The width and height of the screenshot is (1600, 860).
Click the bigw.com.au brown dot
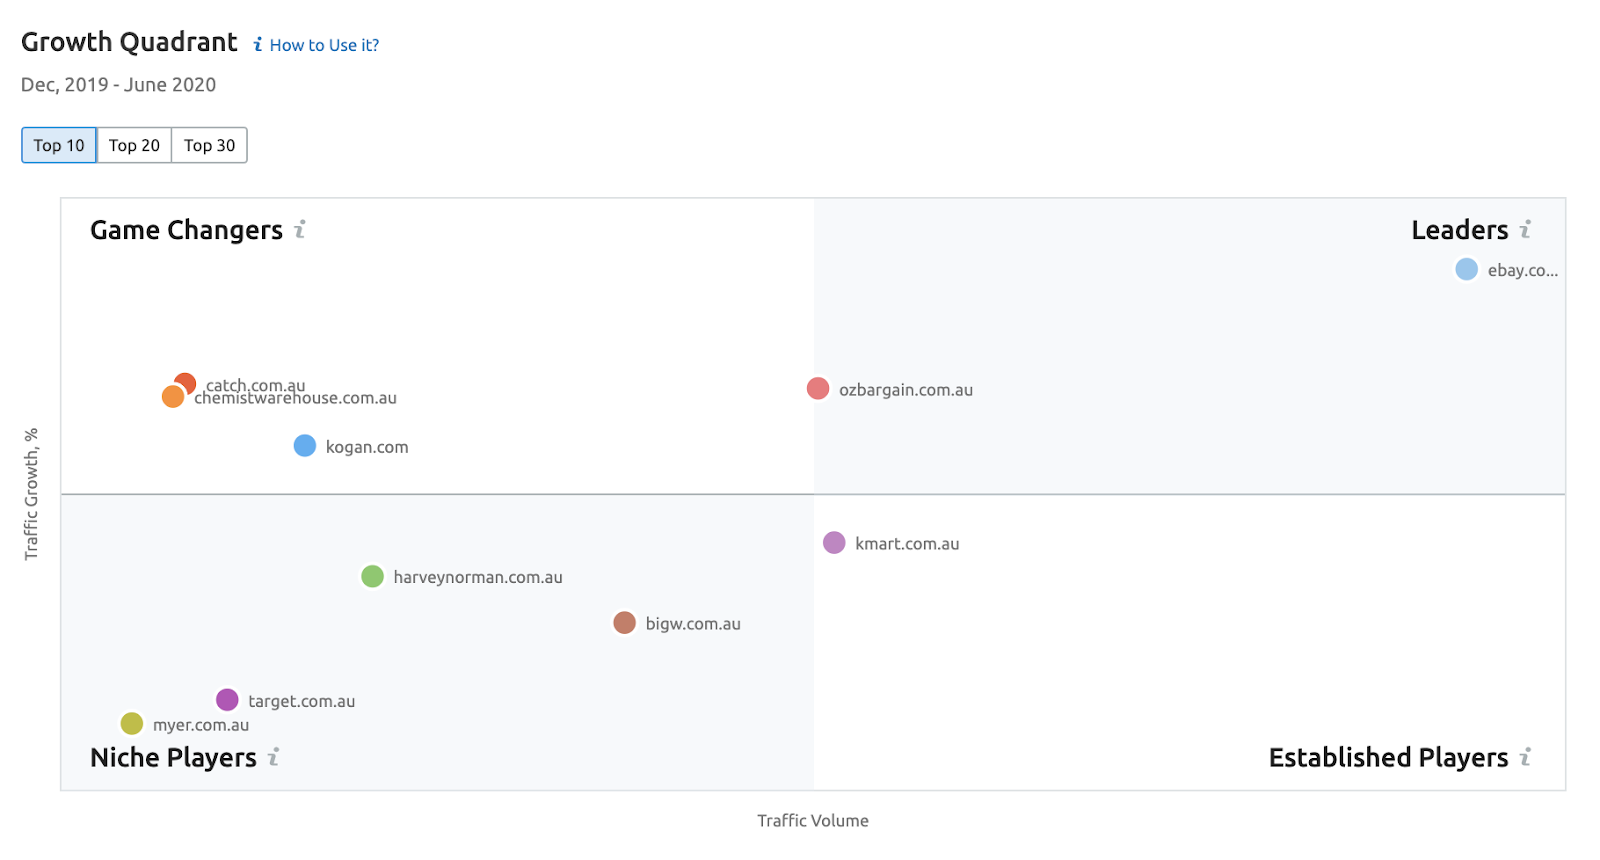(624, 623)
